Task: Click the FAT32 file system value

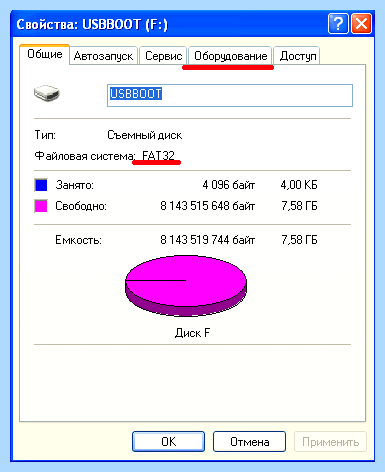Action: coord(158,156)
